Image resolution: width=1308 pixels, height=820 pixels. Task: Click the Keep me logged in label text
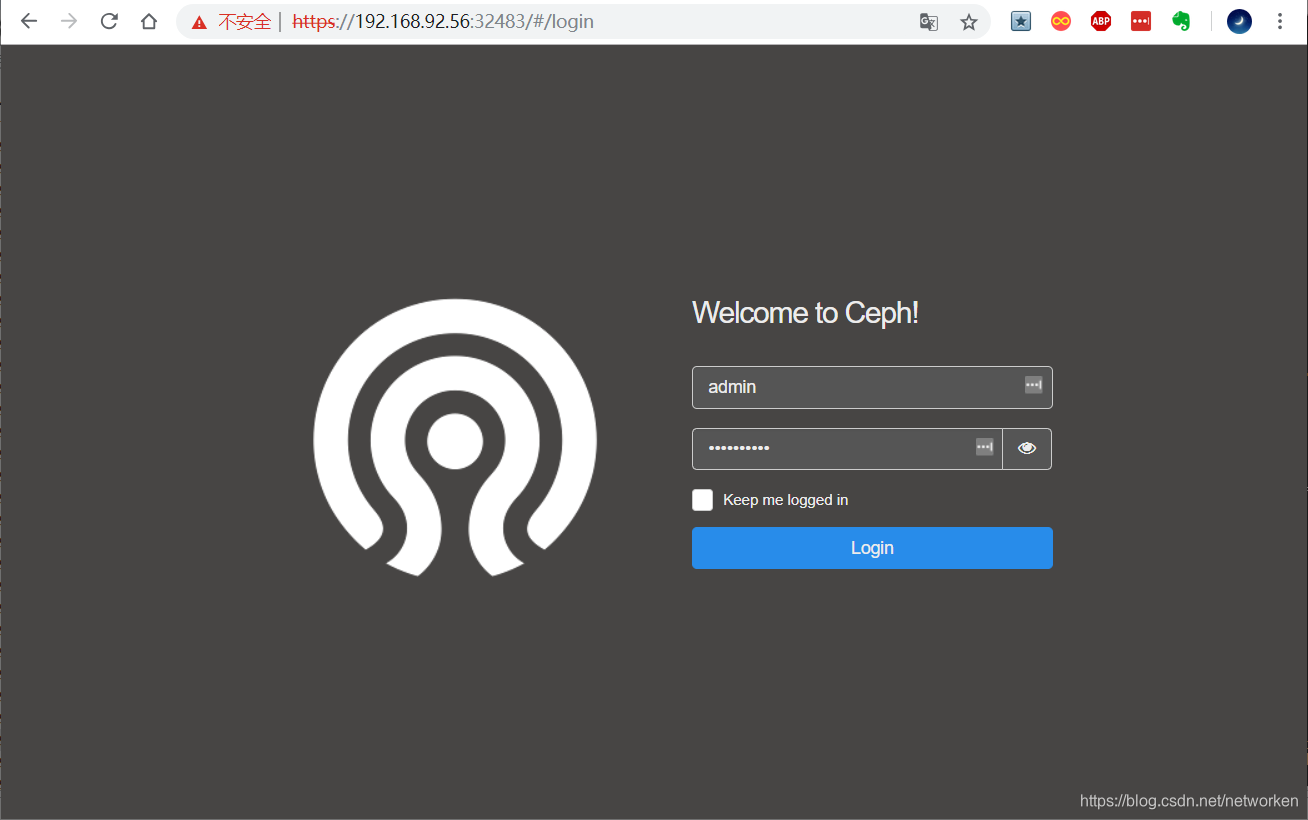tap(785, 500)
